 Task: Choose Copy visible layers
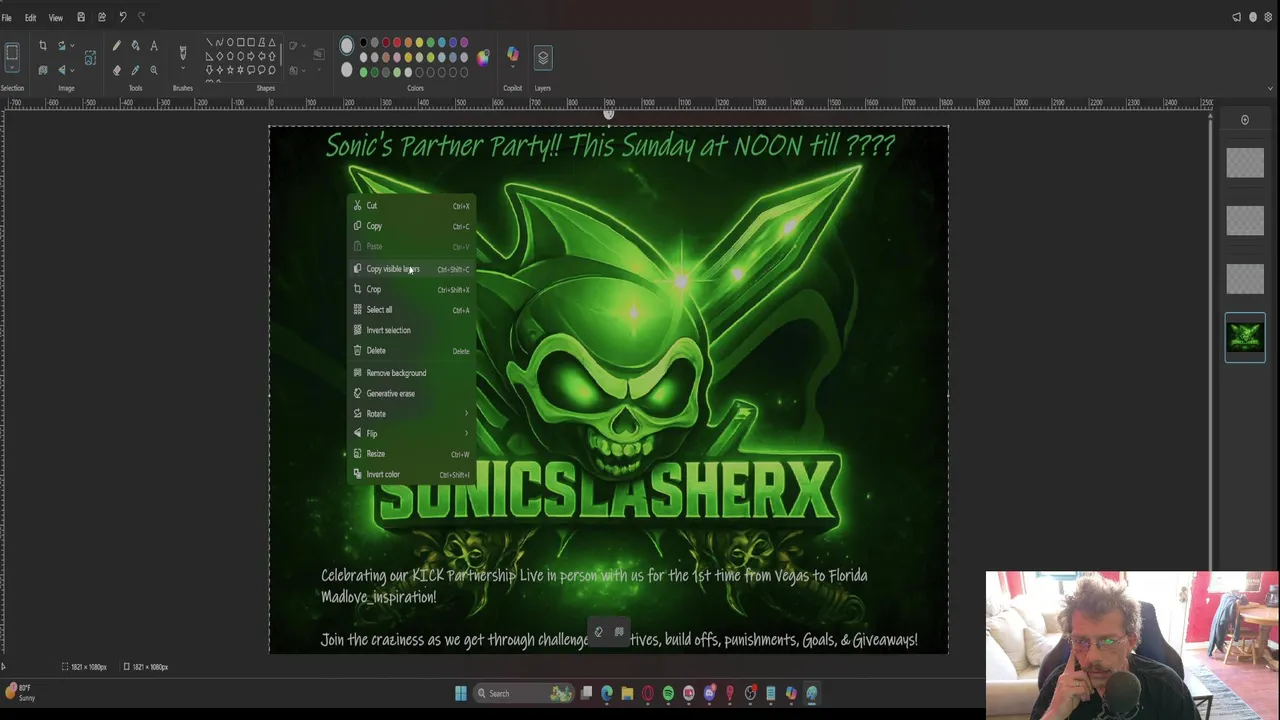[411, 269]
